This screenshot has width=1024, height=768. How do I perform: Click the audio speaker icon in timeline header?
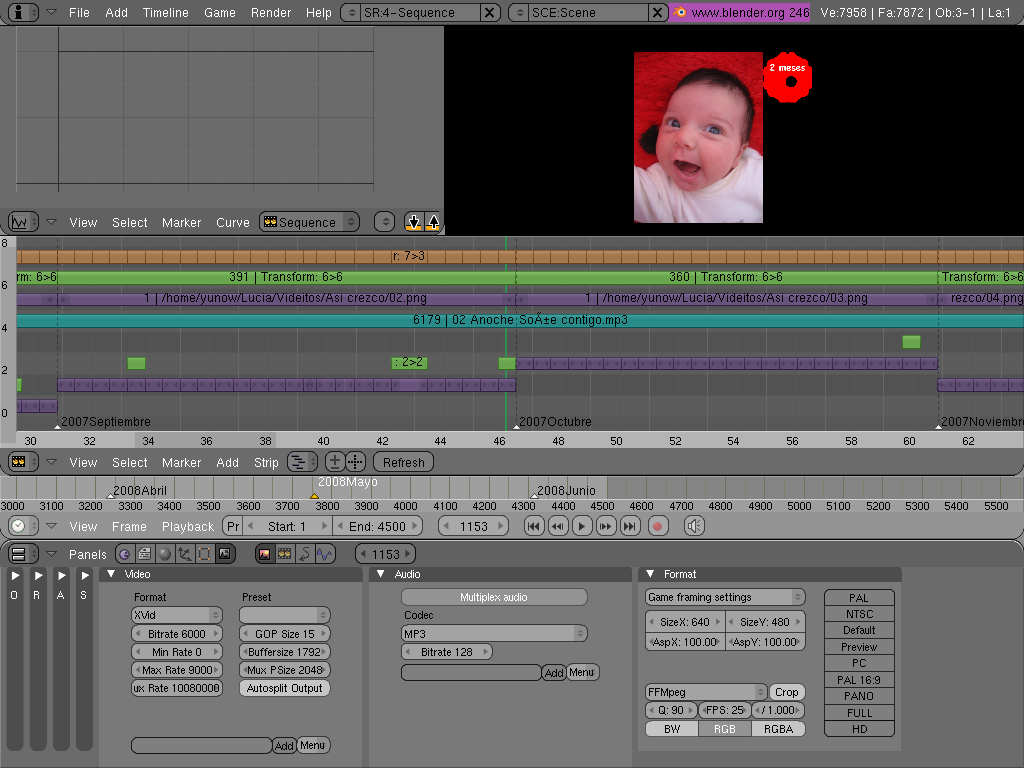click(x=694, y=526)
